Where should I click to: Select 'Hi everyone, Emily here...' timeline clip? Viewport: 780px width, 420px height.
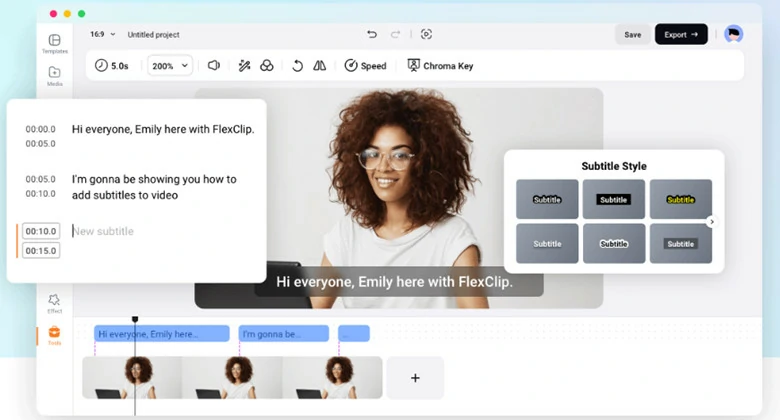pos(162,333)
